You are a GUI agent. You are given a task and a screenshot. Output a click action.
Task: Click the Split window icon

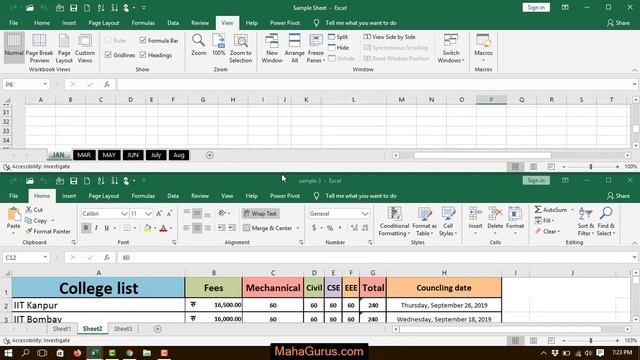(338, 37)
